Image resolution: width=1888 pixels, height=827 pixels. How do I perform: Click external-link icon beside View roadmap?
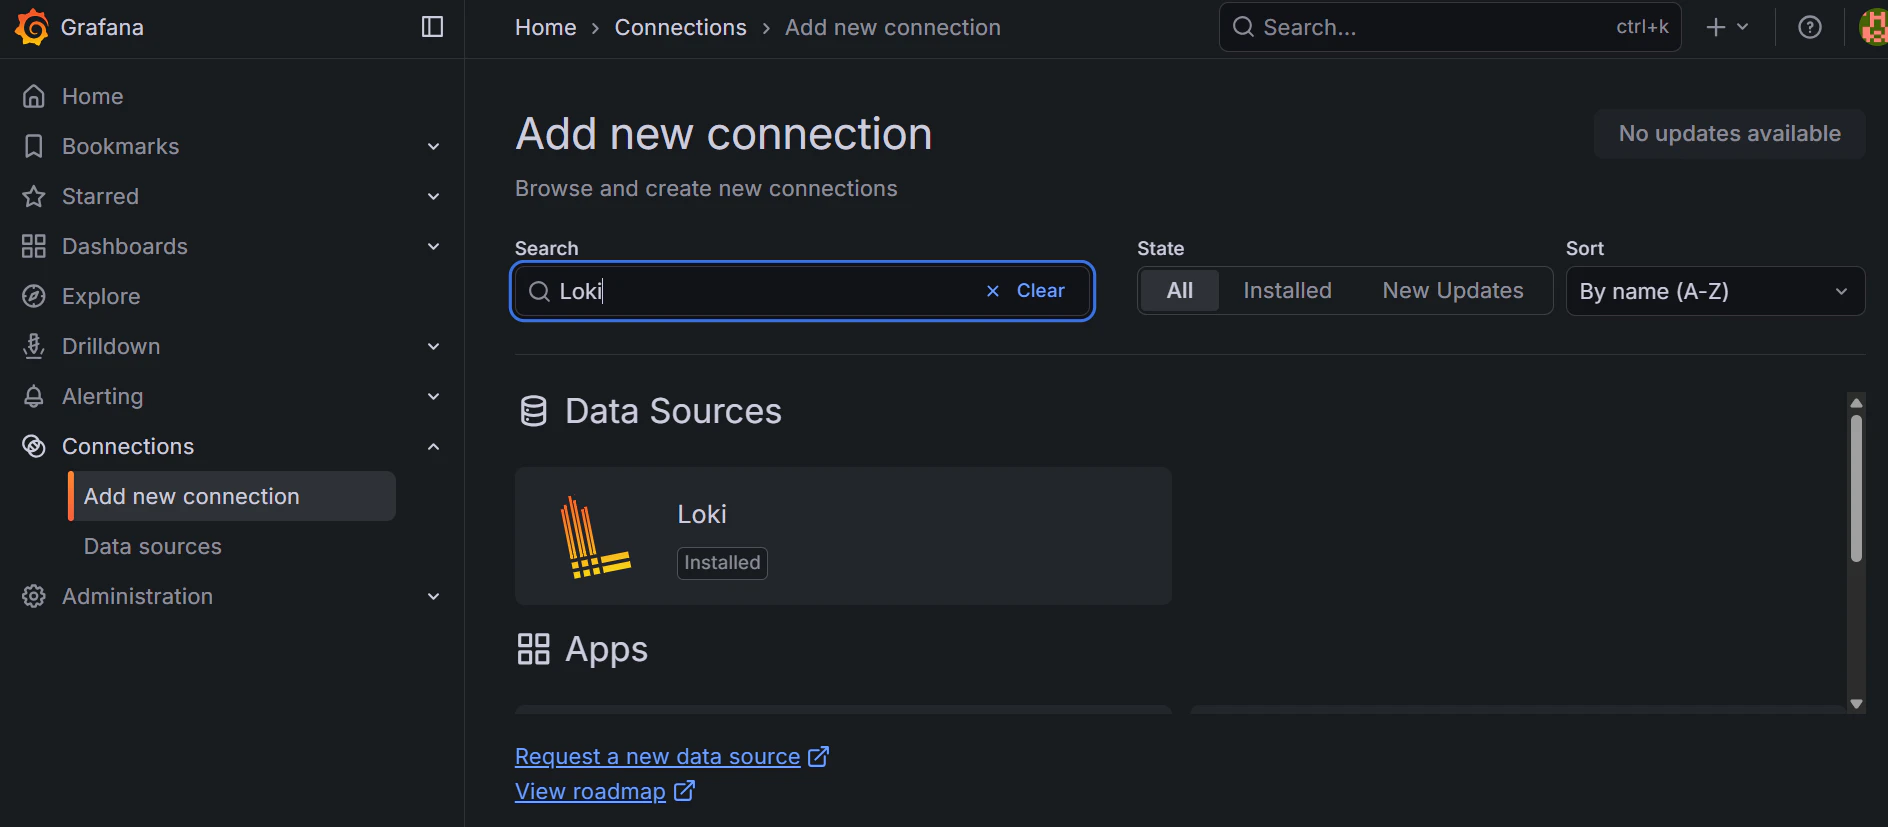click(684, 791)
